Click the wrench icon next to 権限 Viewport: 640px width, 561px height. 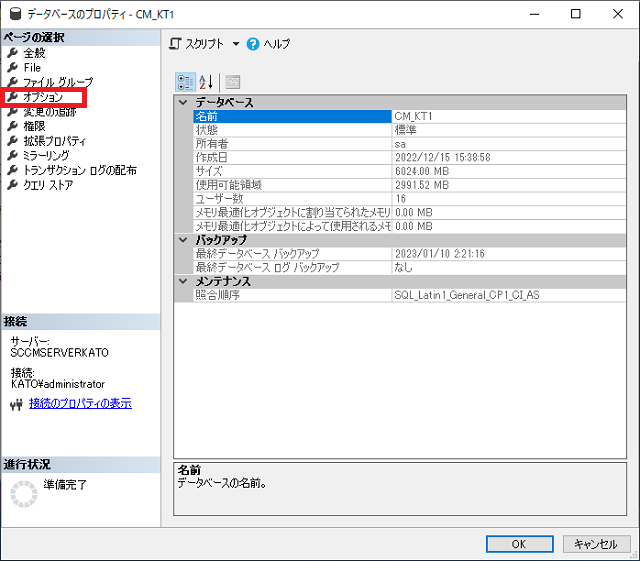click(x=12, y=126)
